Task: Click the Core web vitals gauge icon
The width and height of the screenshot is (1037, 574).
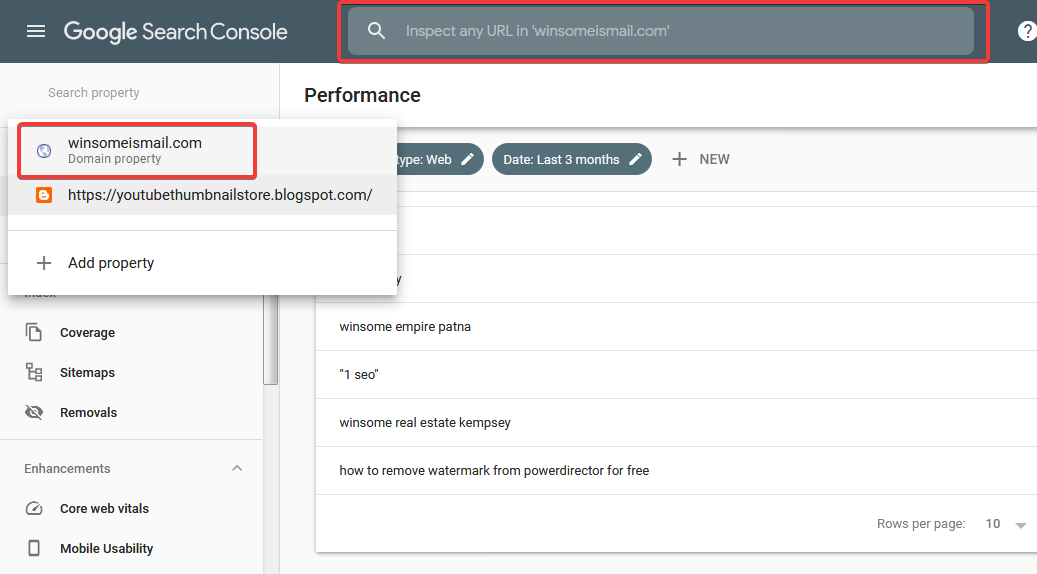Action: [x=35, y=508]
